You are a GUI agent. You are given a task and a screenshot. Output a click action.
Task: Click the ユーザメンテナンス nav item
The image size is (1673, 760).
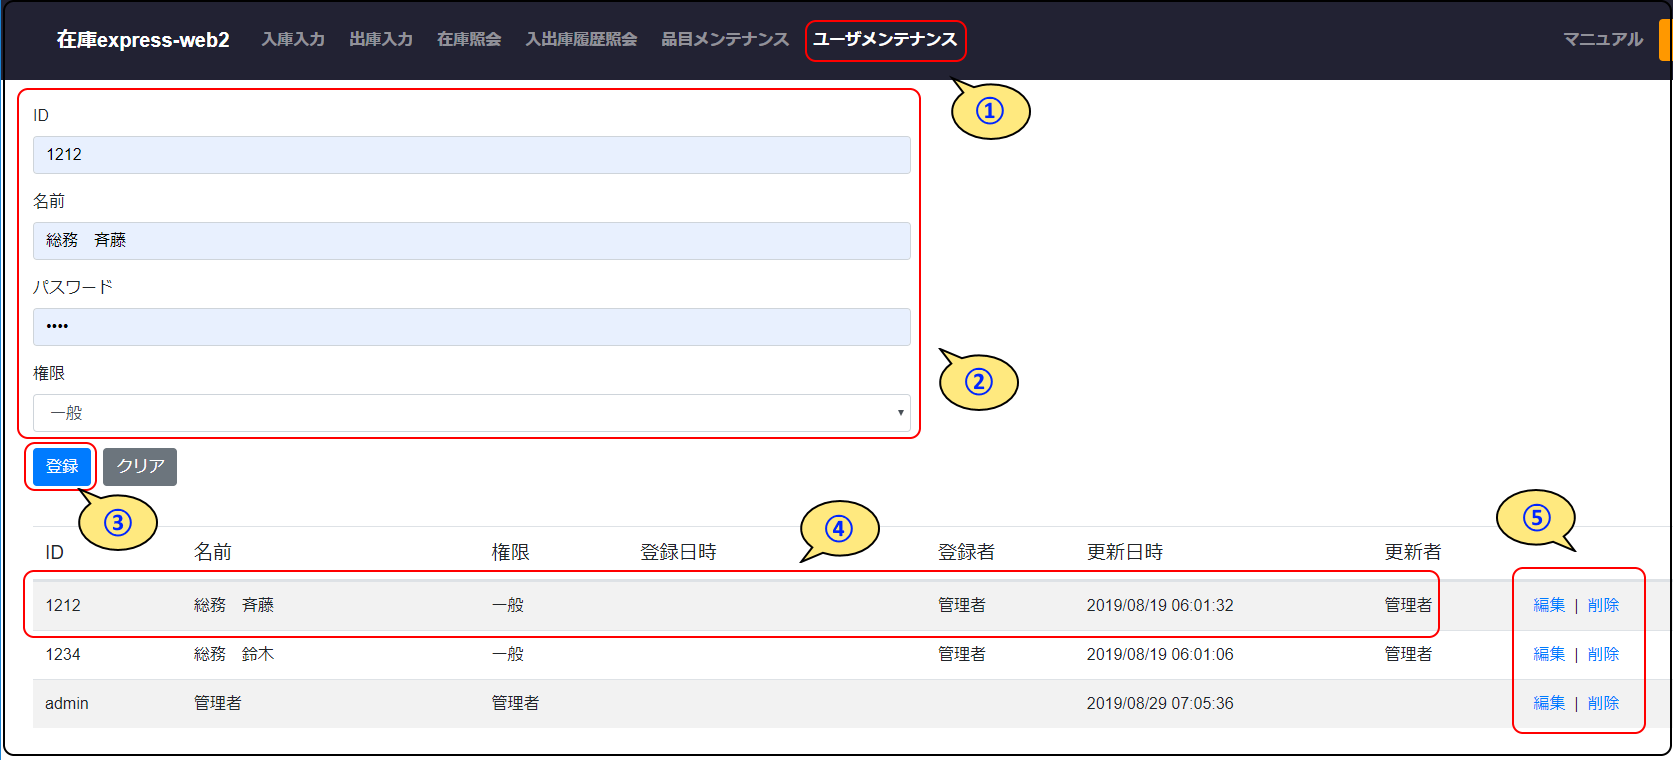coord(885,39)
